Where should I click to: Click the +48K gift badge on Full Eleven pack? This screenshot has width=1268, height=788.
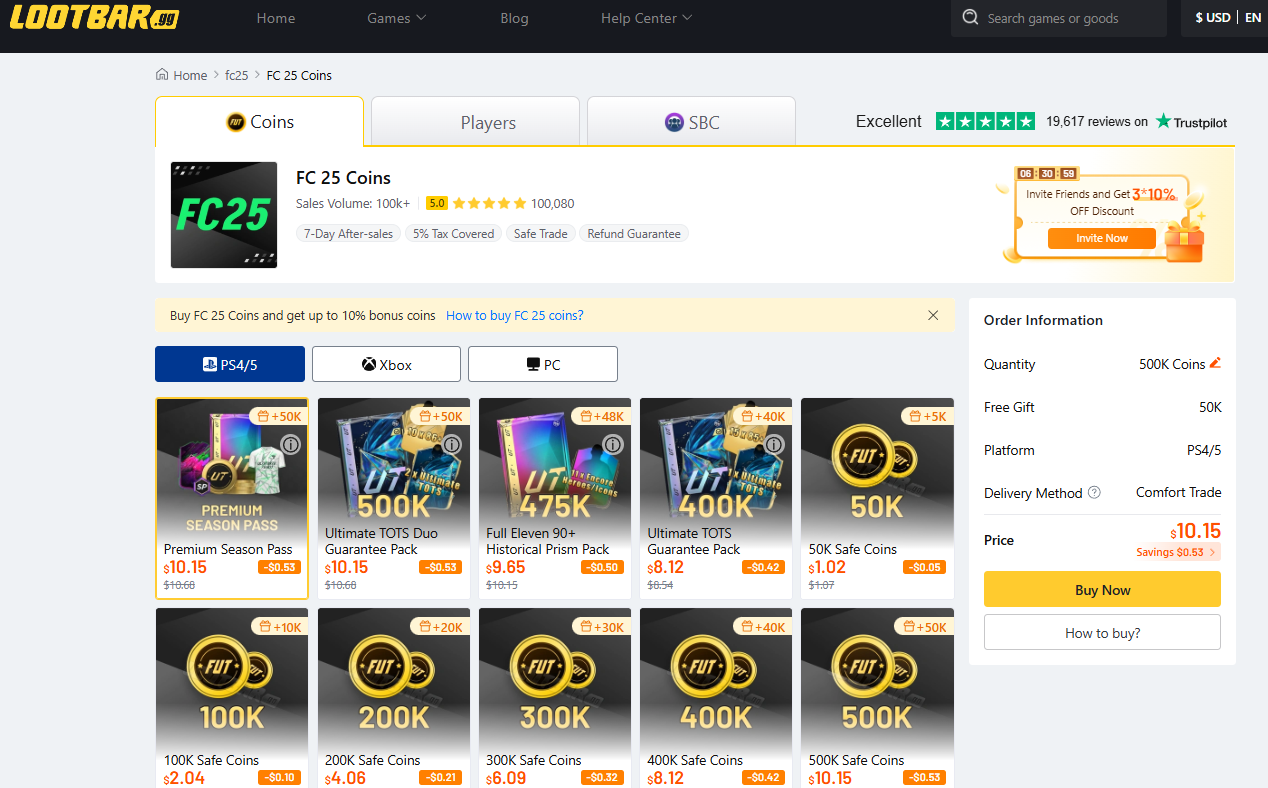coord(601,416)
